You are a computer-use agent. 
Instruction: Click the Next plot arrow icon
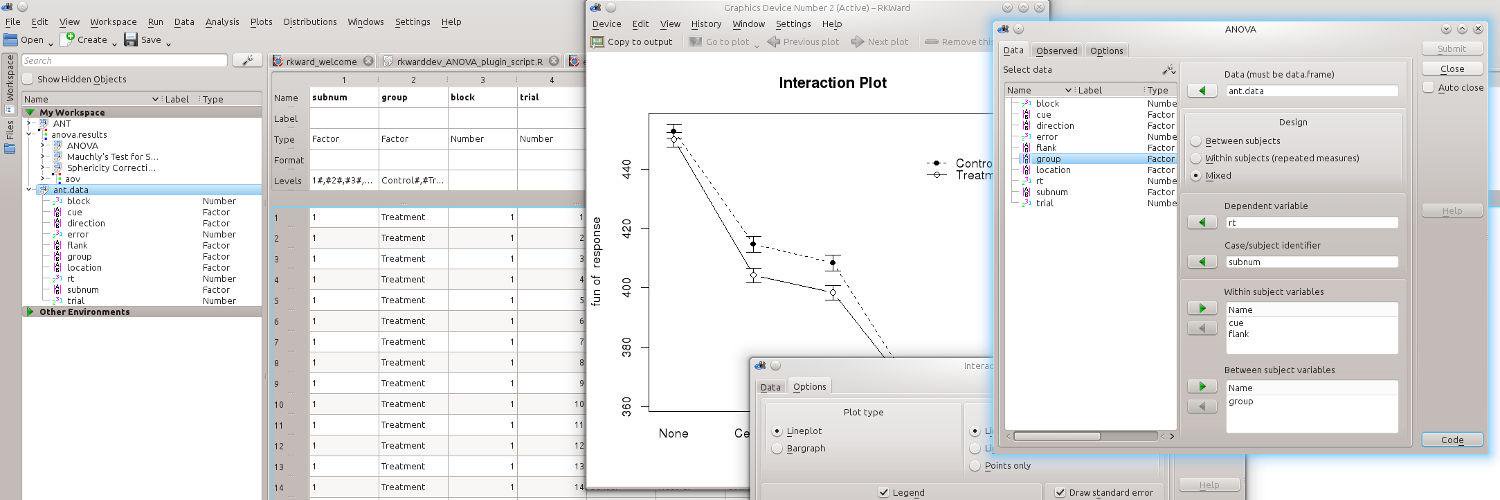tap(858, 42)
